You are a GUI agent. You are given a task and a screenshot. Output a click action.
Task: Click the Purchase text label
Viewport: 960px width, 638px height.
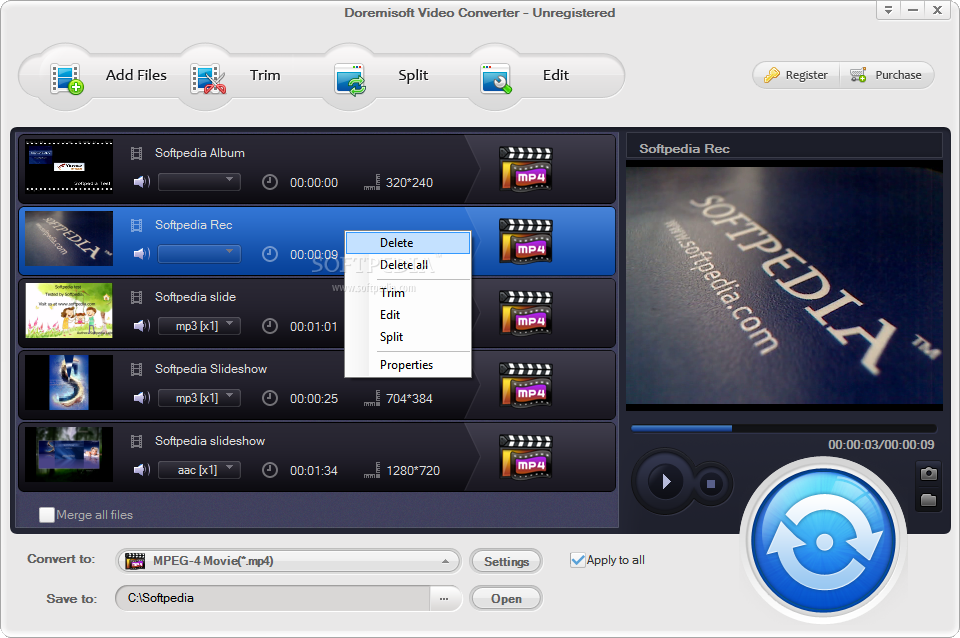point(898,75)
